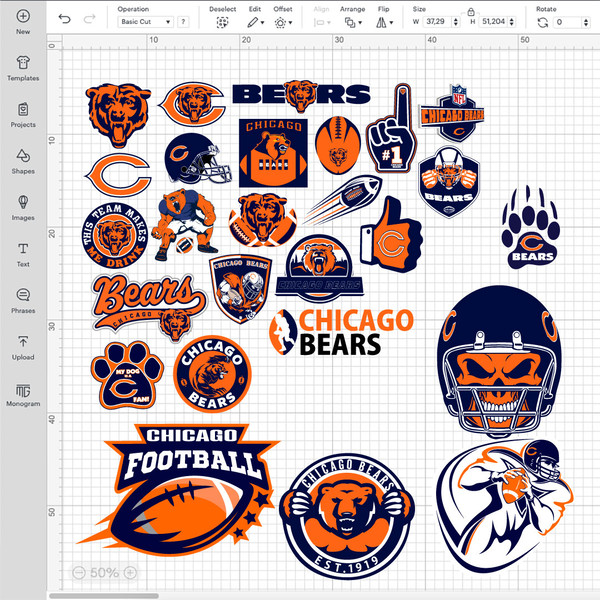Adjust the Height stepper arrows
Screen dimensions: 600x600
click(512, 22)
